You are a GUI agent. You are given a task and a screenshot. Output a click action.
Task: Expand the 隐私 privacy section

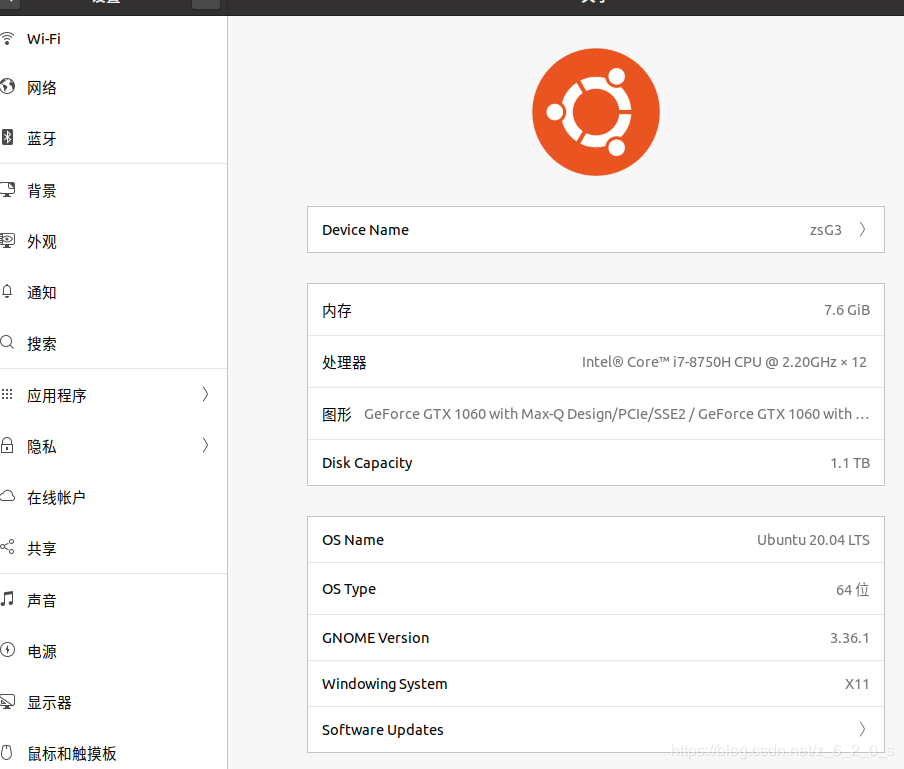206,446
